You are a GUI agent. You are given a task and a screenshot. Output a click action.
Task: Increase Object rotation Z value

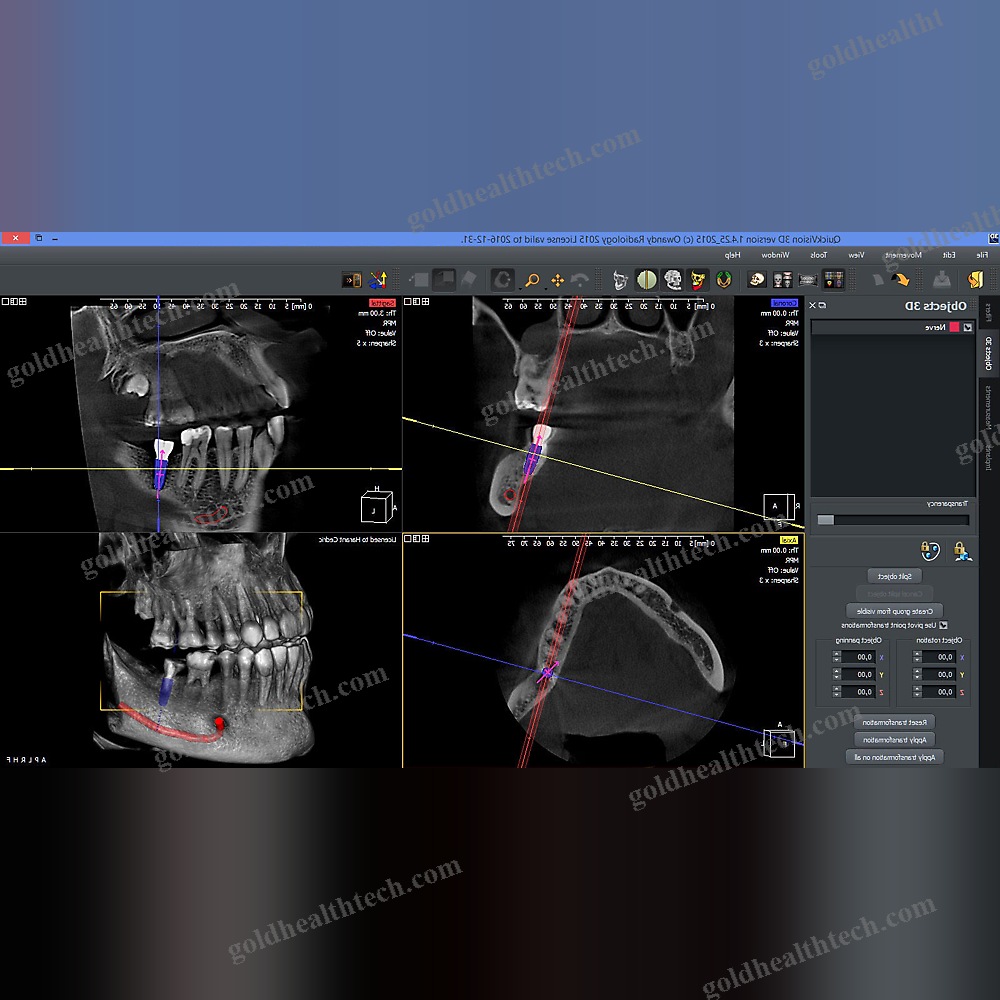coord(917,689)
